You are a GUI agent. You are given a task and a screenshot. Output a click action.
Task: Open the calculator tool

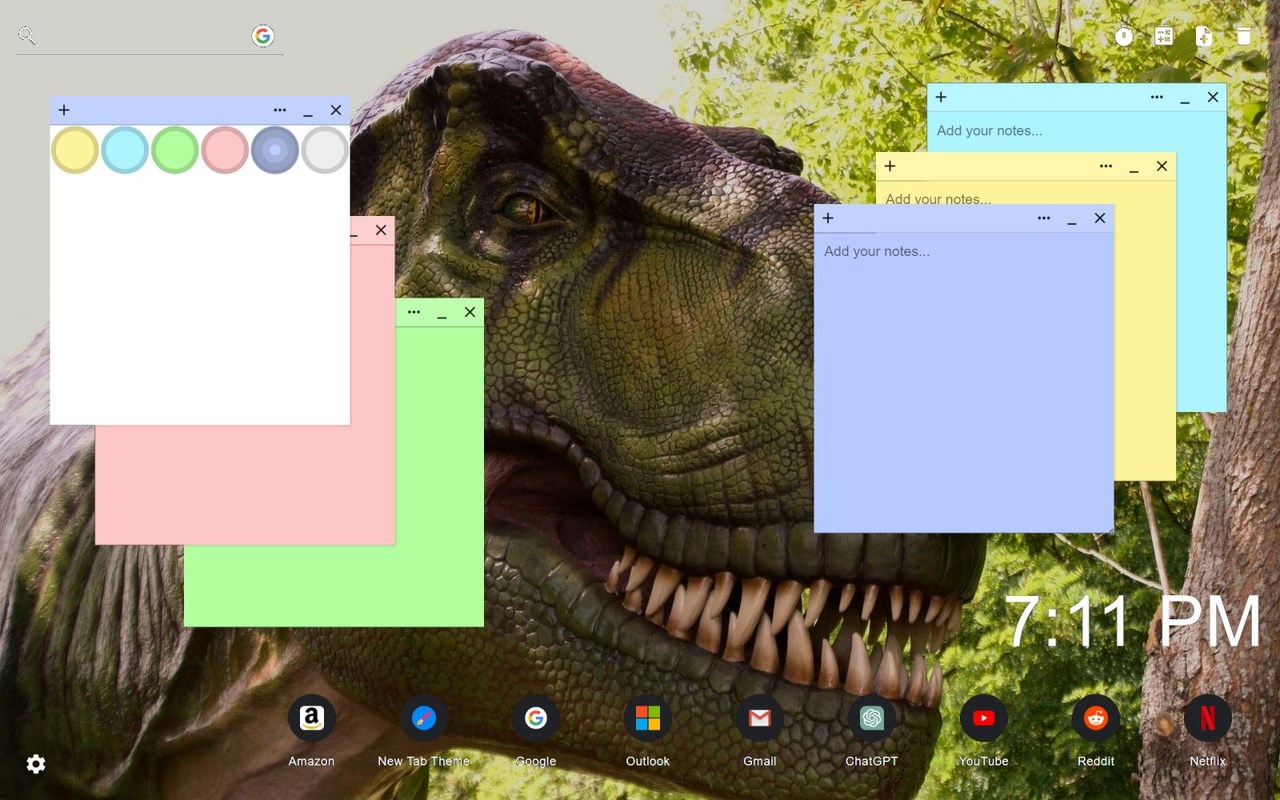pyautogui.click(x=1164, y=36)
